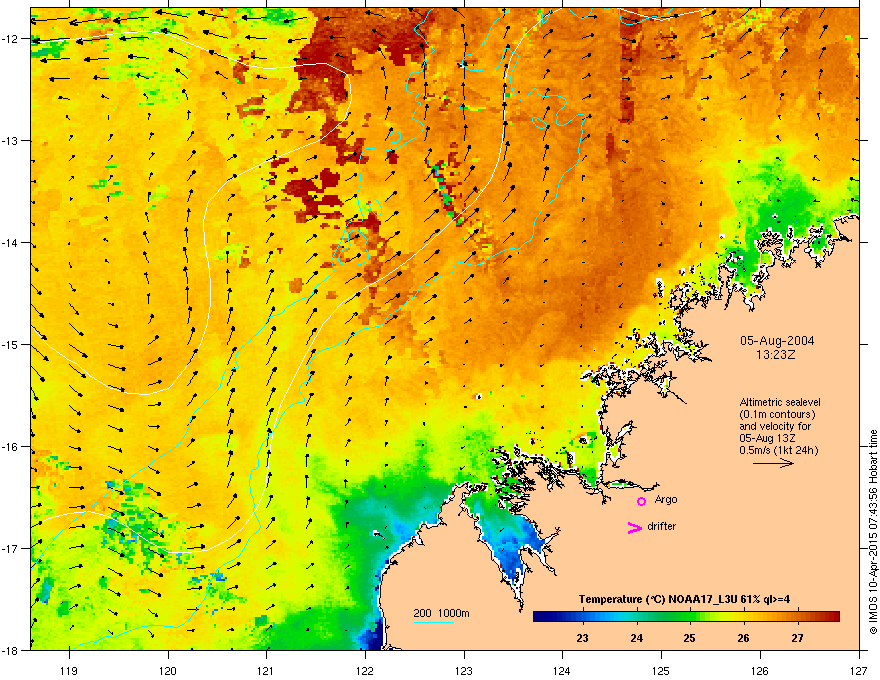Click the longitude axis label 119
880x680 pixels.
(x=69, y=670)
